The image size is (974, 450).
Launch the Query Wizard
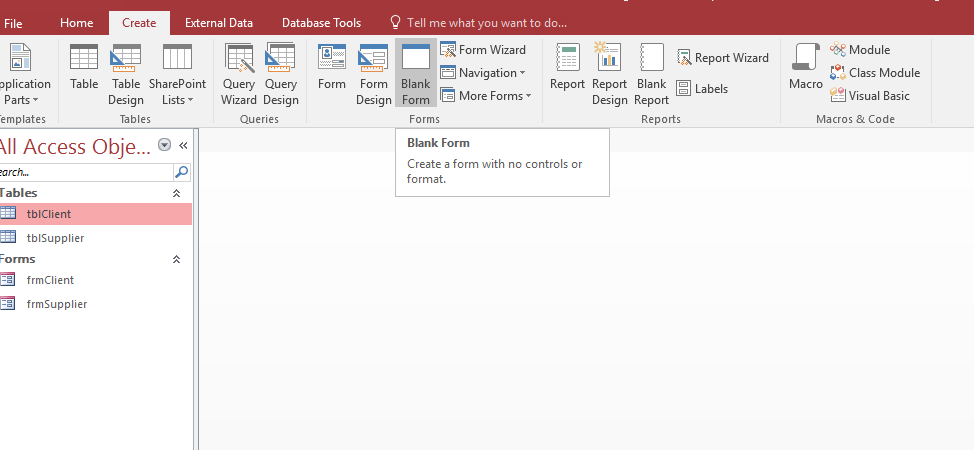(239, 74)
